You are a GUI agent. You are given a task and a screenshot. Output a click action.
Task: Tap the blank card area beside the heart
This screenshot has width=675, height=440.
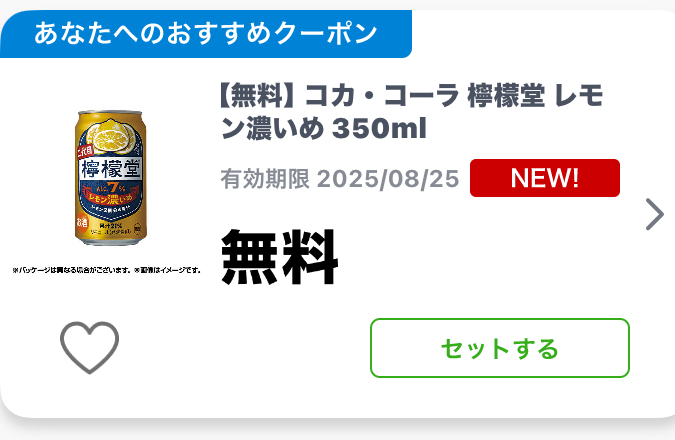[243, 348]
